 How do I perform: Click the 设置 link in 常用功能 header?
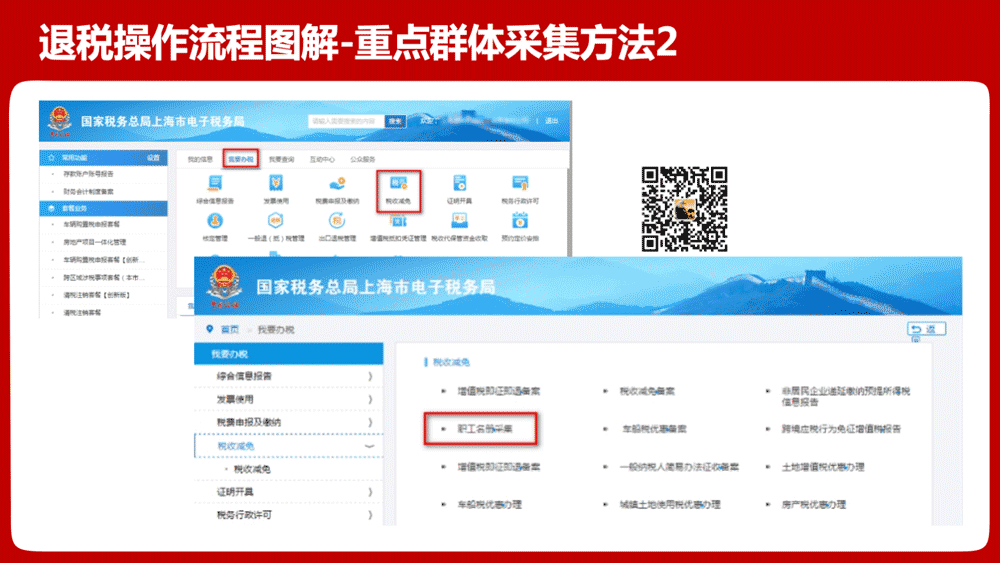coord(154,157)
